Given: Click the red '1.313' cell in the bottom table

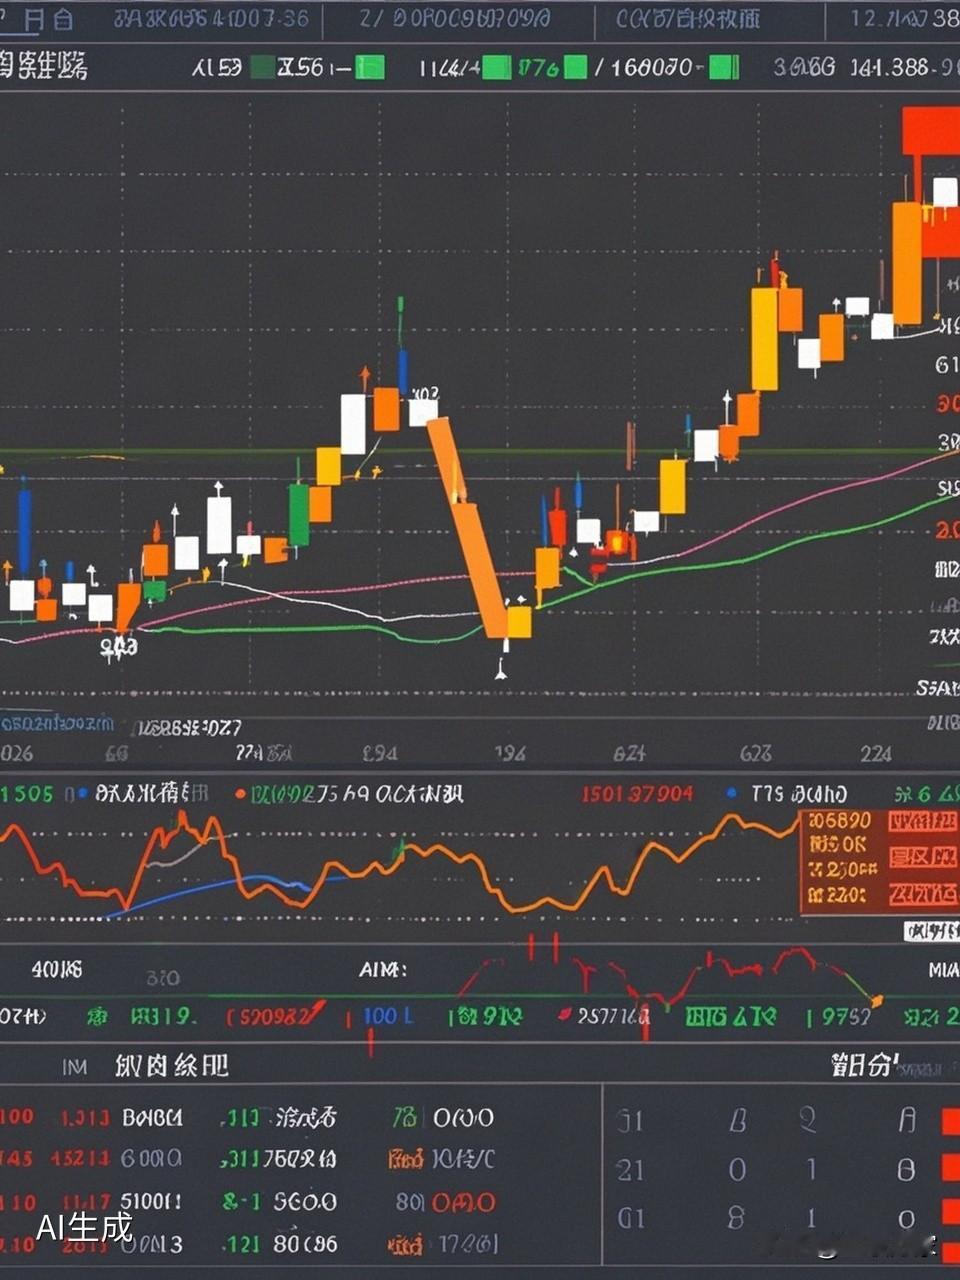Looking at the screenshot, I should tap(85, 1117).
